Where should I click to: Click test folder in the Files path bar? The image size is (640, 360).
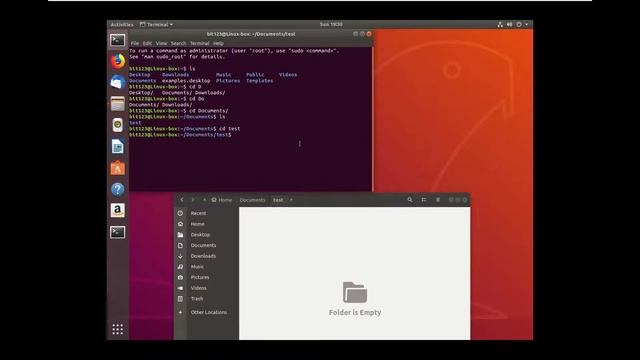click(x=278, y=200)
